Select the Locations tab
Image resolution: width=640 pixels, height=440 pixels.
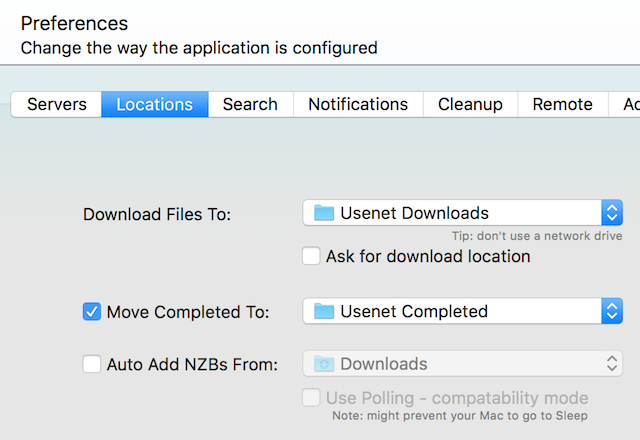click(x=154, y=104)
